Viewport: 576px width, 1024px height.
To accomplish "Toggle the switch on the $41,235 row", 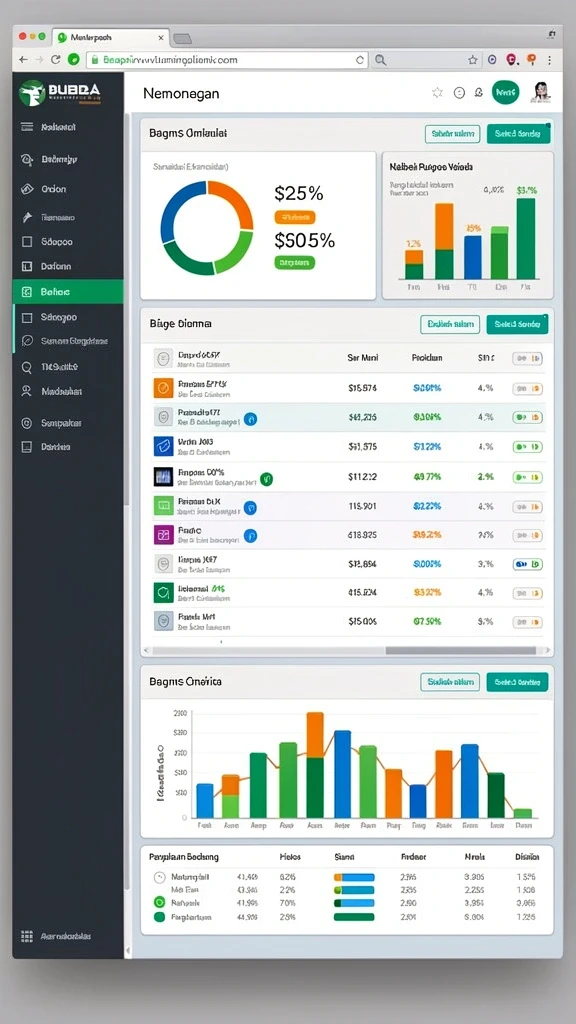I will pos(528,417).
